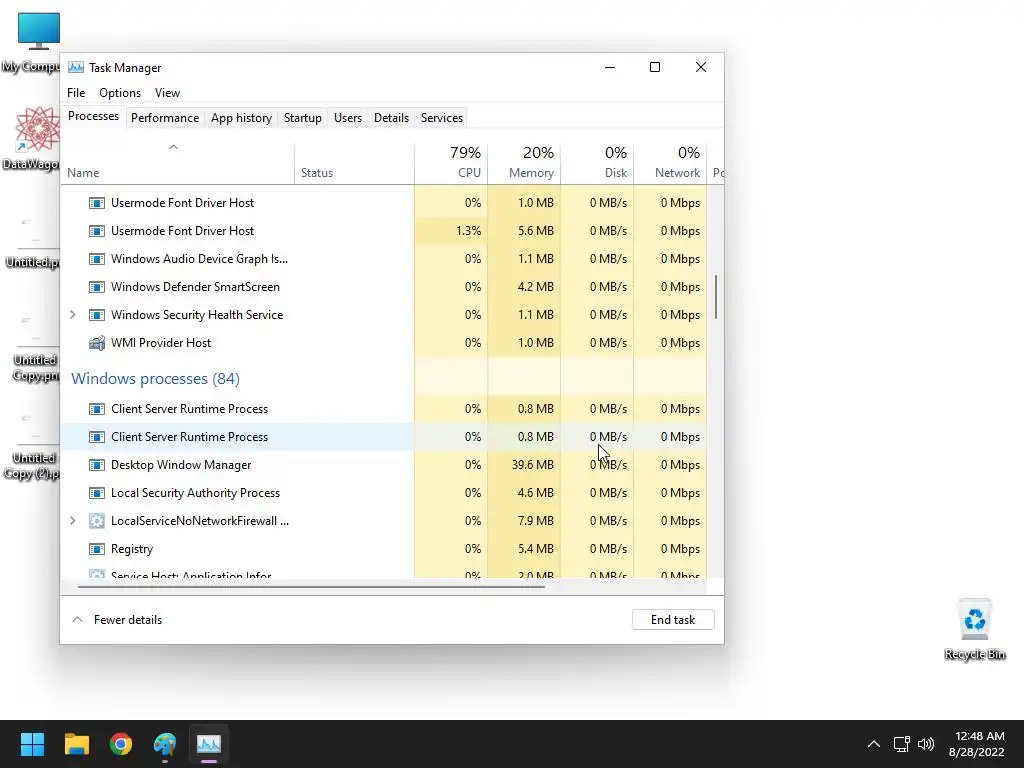1024x768 pixels.
Task: Click the 39.6 MB memory value
Action: [533, 465]
